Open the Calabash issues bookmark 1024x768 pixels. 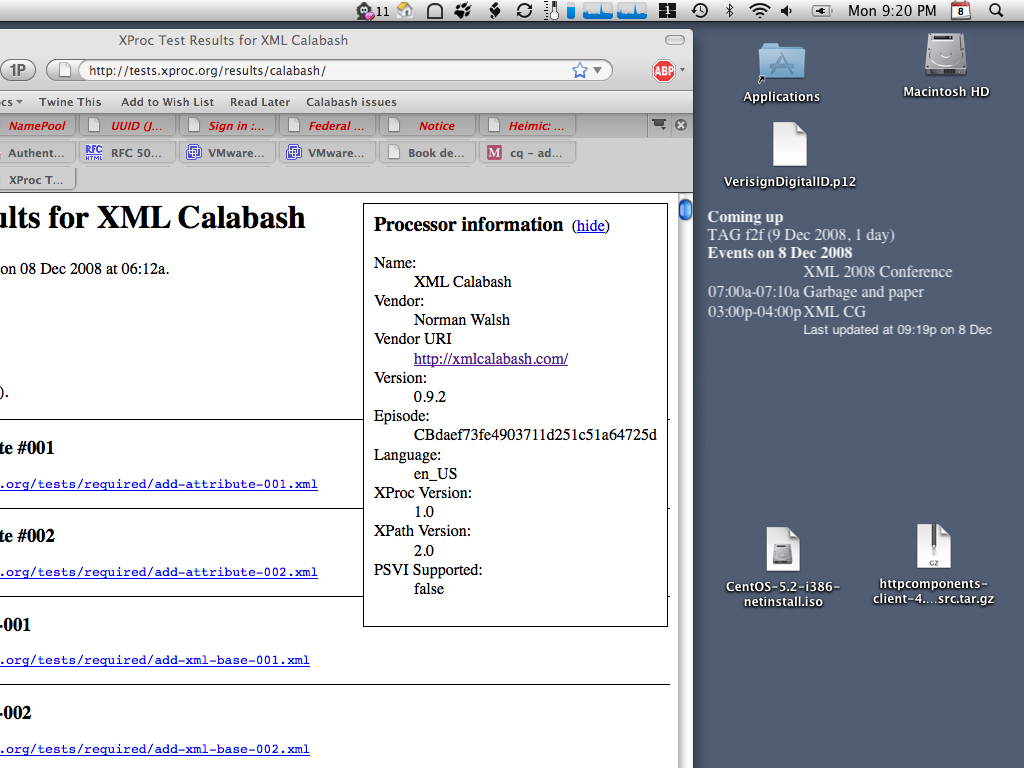tap(351, 102)
